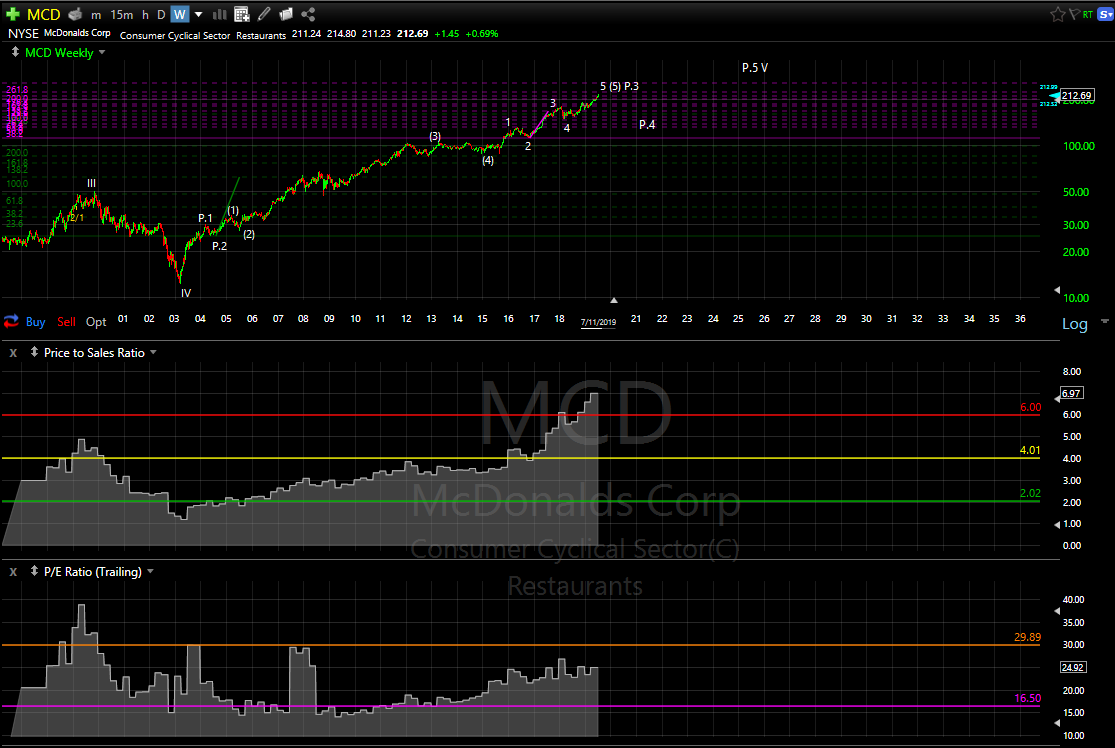The image size is (1115, 748).
Task: Click the 212.69 current price tag on axis
Action: (x=1076, y=95)
